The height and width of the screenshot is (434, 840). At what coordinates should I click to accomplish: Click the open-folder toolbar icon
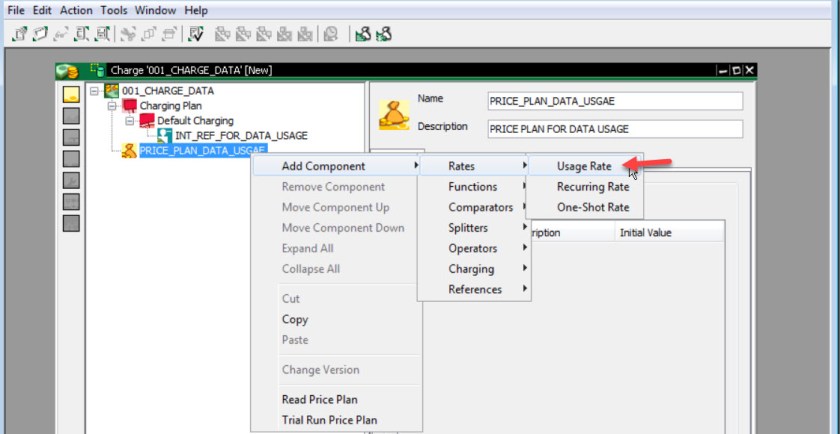click(x=40, y=34)
